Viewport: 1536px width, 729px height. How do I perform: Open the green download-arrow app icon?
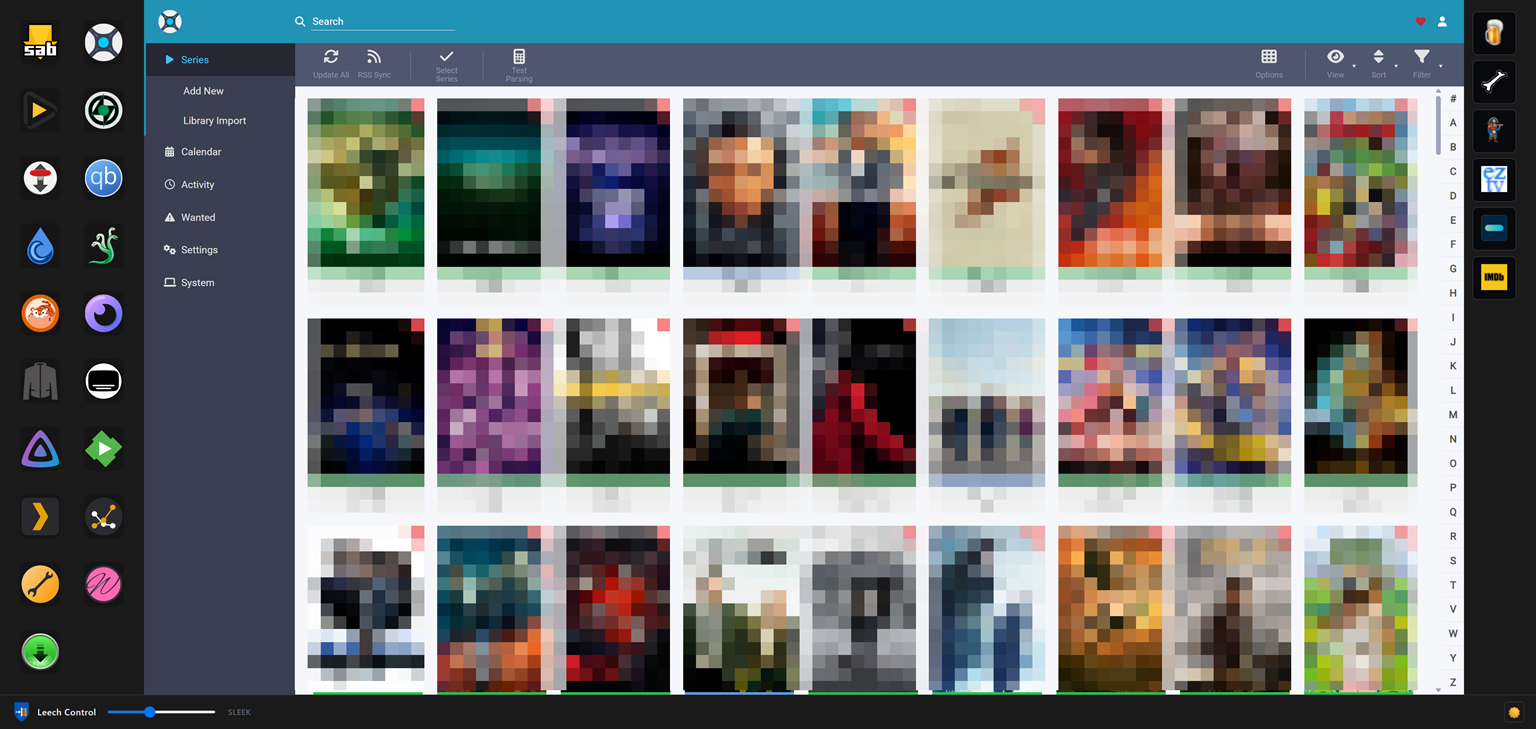(41, 652)
